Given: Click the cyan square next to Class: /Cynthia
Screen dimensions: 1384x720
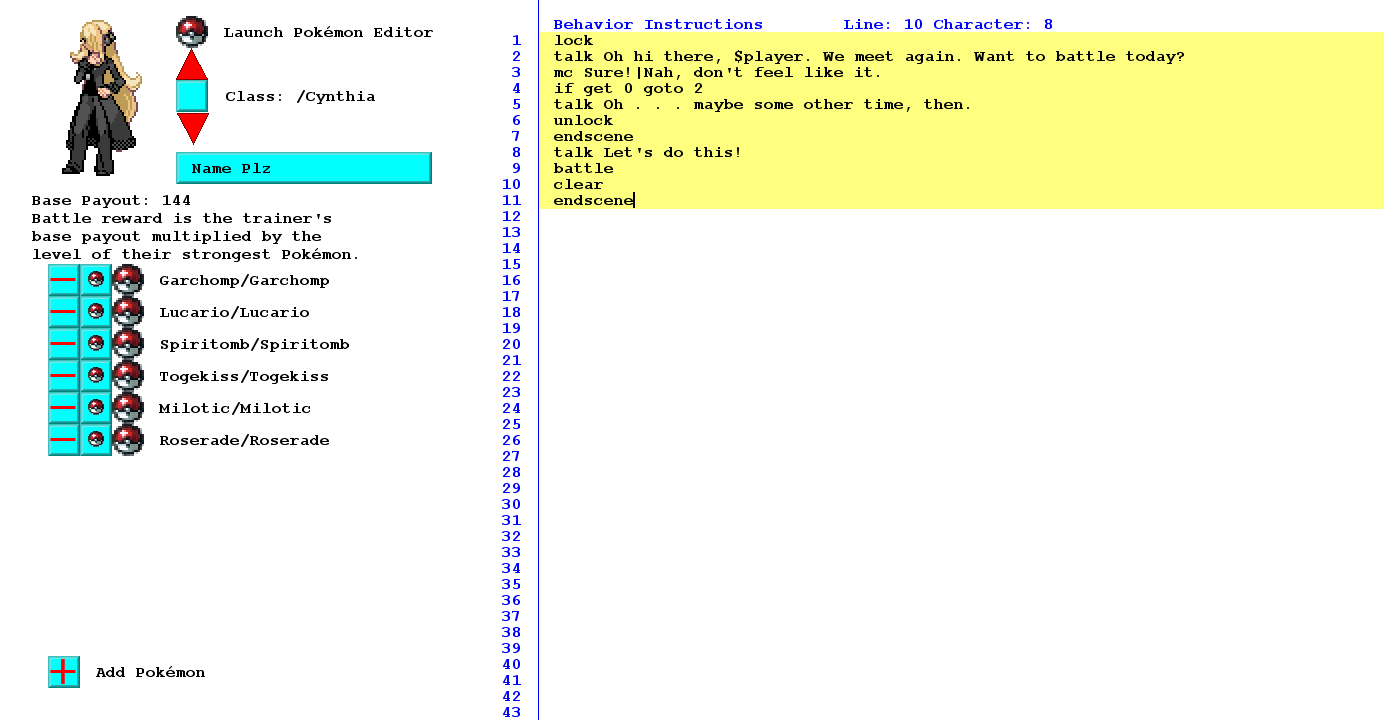Looking at the screenshot, I should [192, 96].
